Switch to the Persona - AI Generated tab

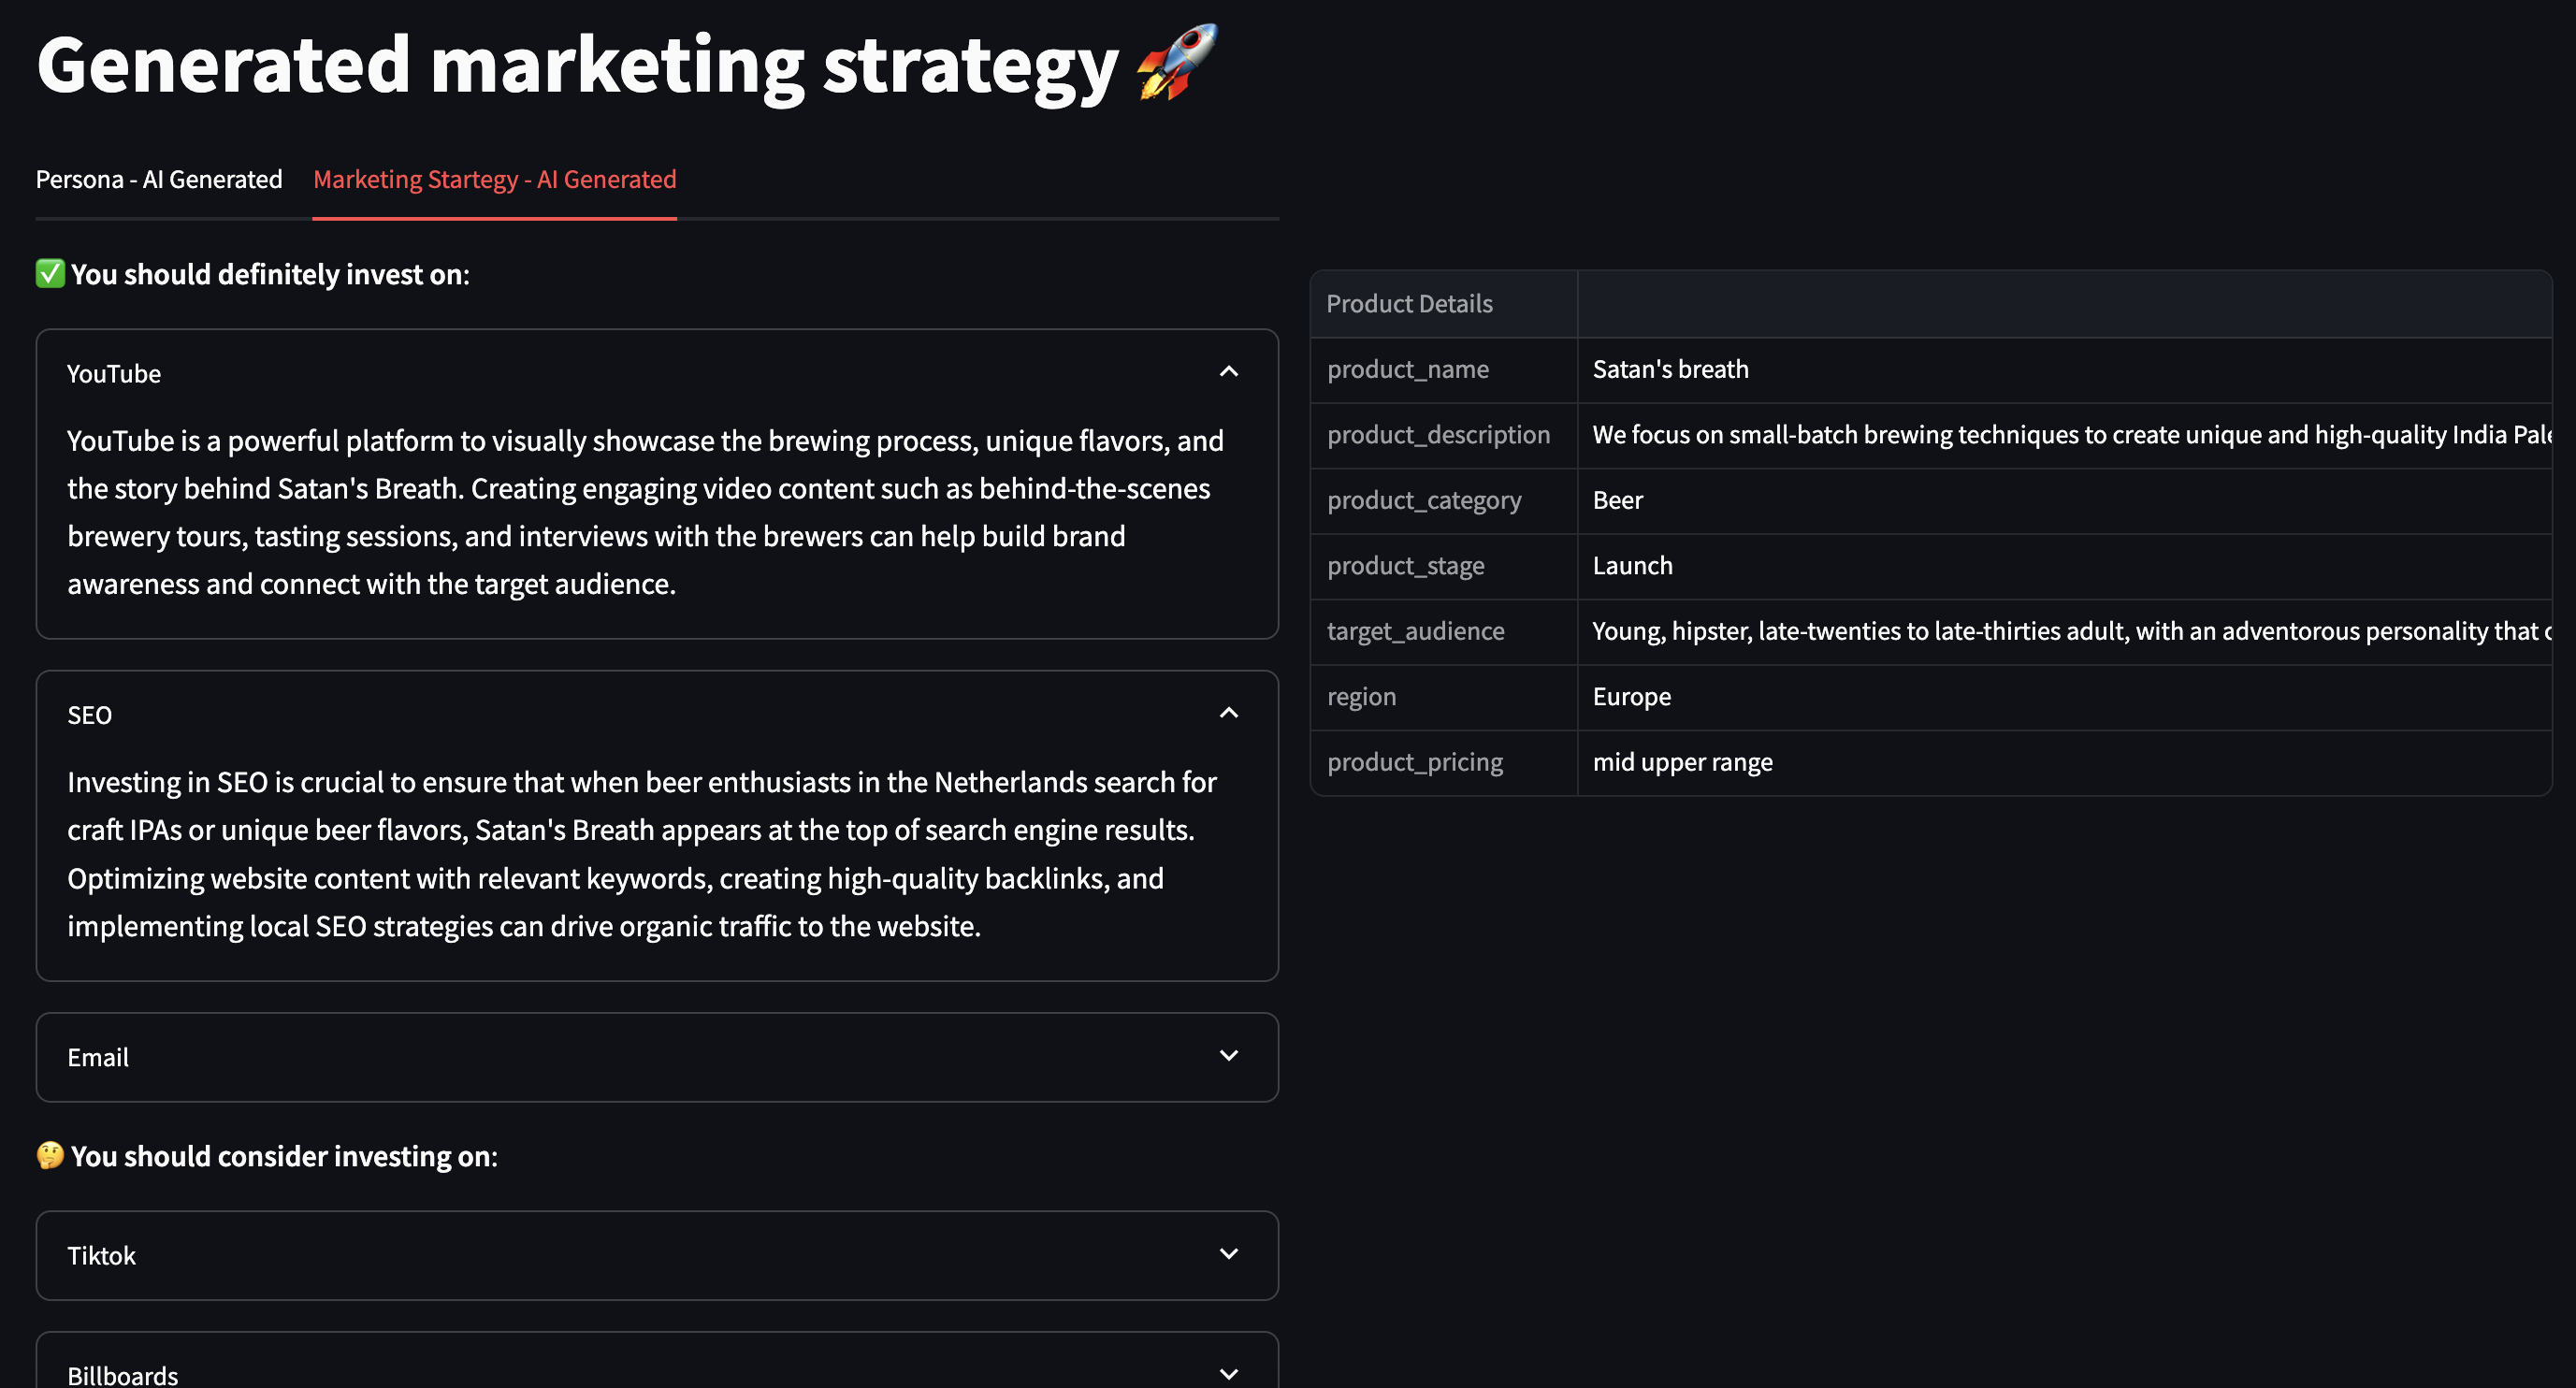(159, 179)
